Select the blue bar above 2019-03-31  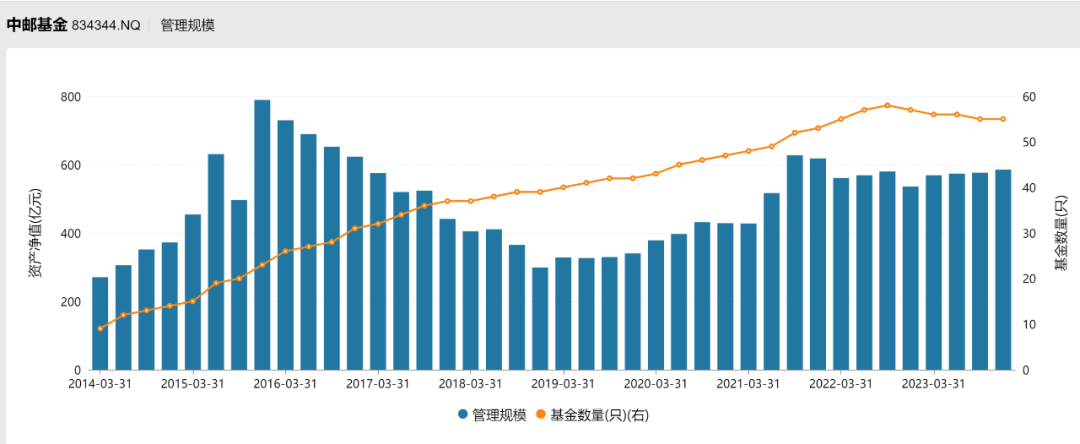click(563, 314)
